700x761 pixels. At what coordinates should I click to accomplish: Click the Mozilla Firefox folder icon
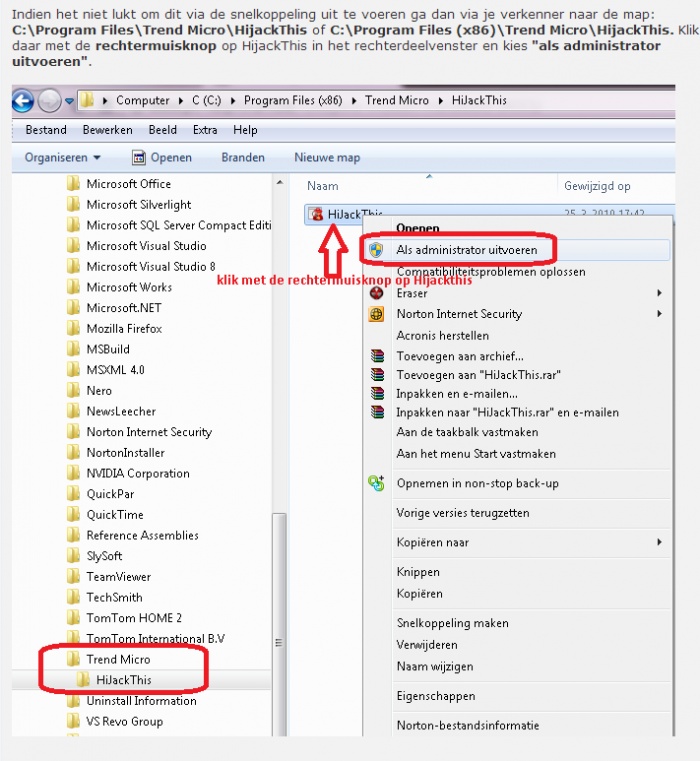(x=73, y=328)
